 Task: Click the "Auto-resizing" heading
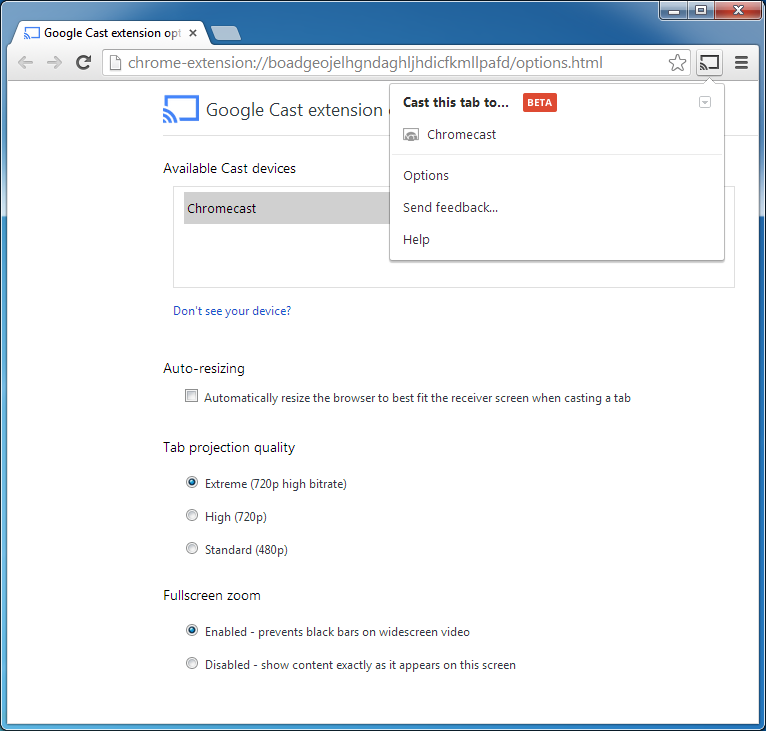[x=204, y=368]
